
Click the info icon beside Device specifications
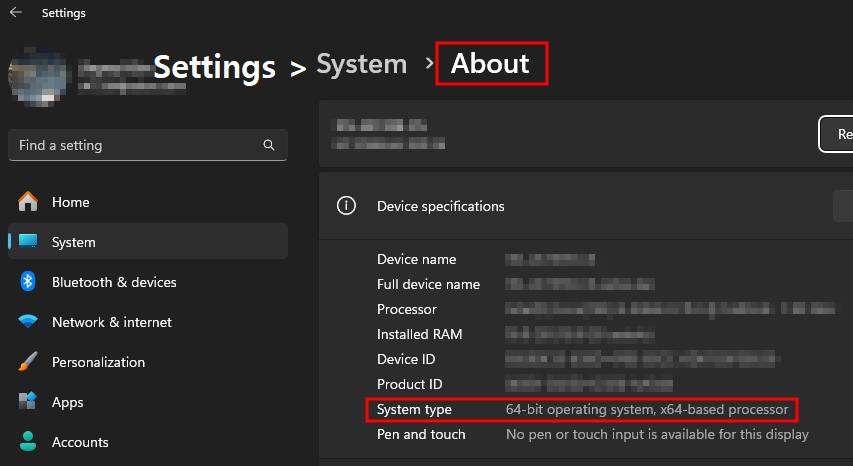click(346, 206)
